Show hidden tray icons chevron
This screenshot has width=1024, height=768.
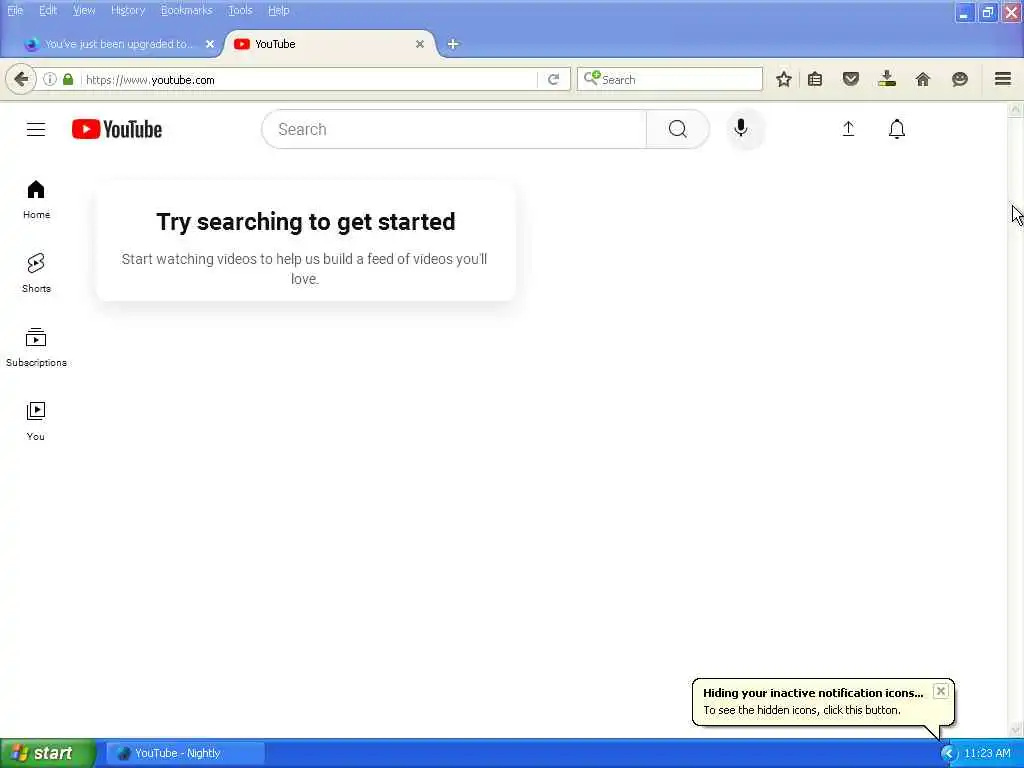coord(948,754)
